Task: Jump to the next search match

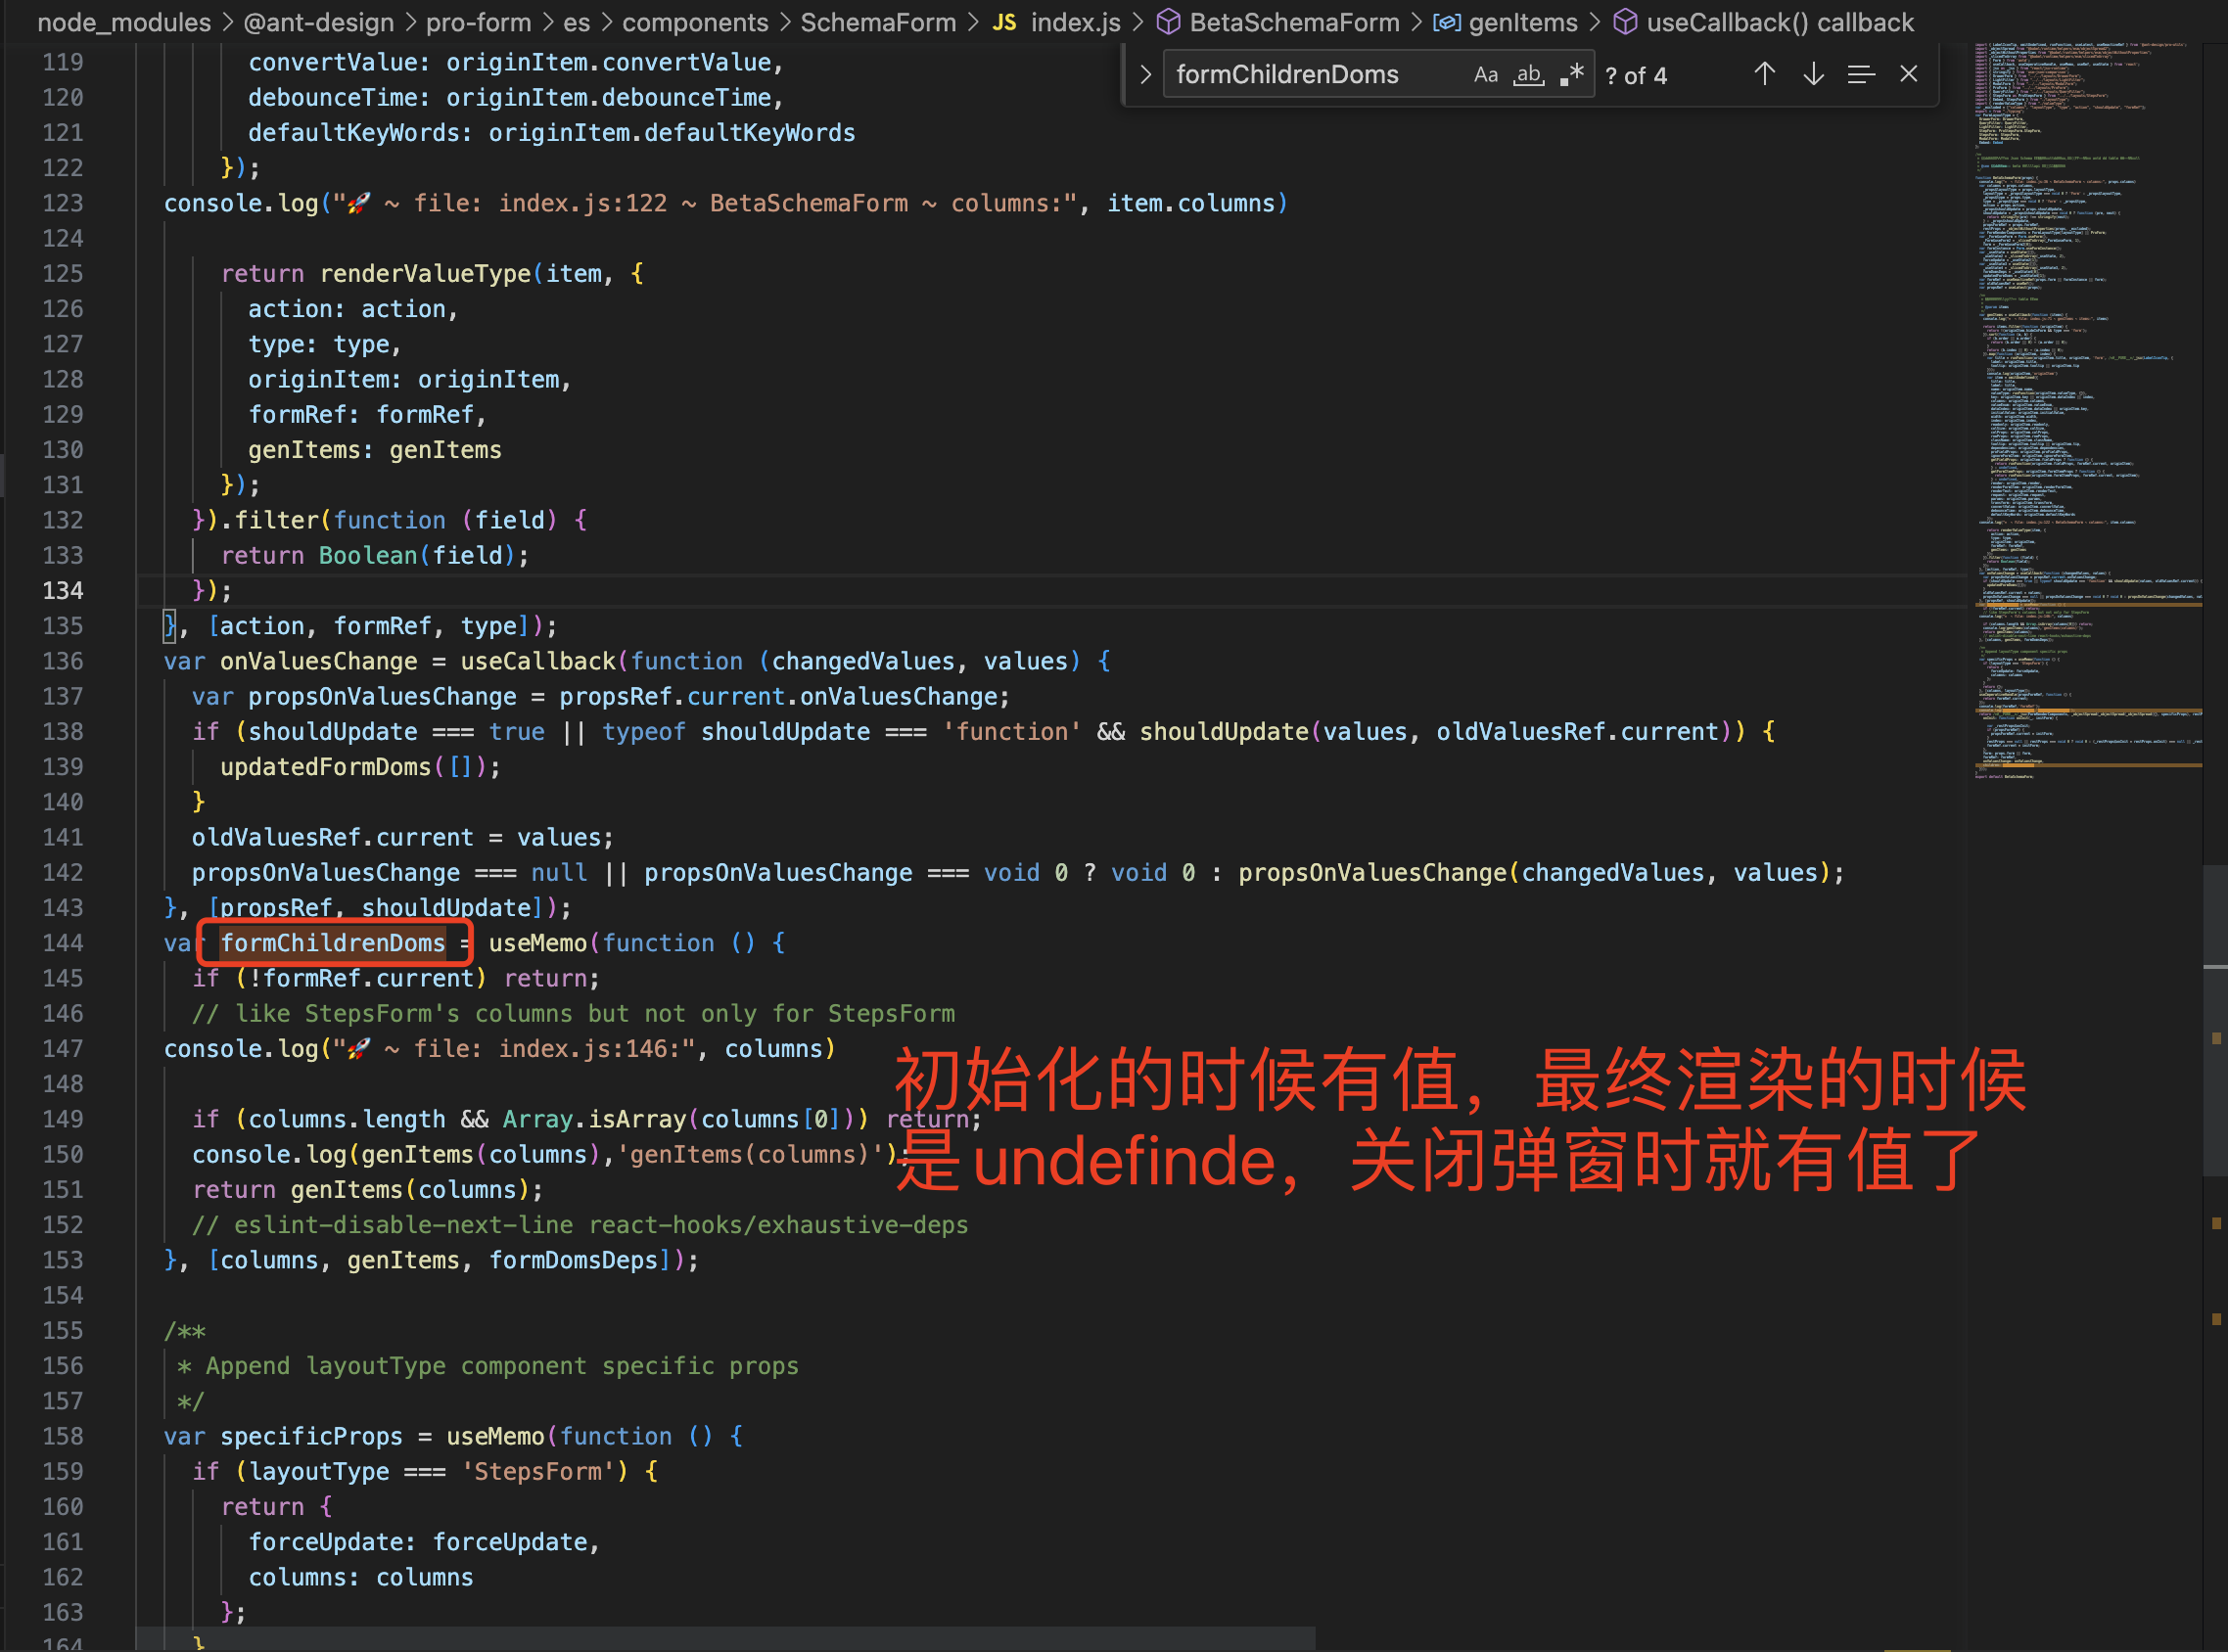Action: point(1812,73)
